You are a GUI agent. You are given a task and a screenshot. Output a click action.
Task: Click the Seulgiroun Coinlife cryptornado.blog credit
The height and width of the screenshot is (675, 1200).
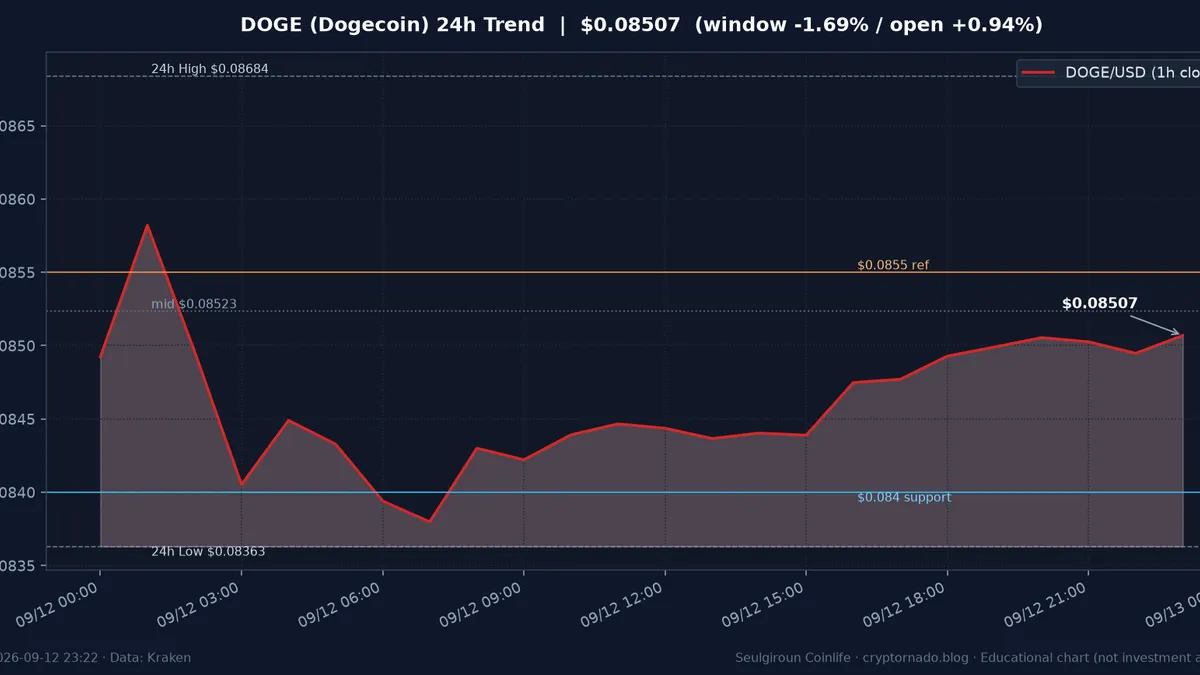pos(853,658)
